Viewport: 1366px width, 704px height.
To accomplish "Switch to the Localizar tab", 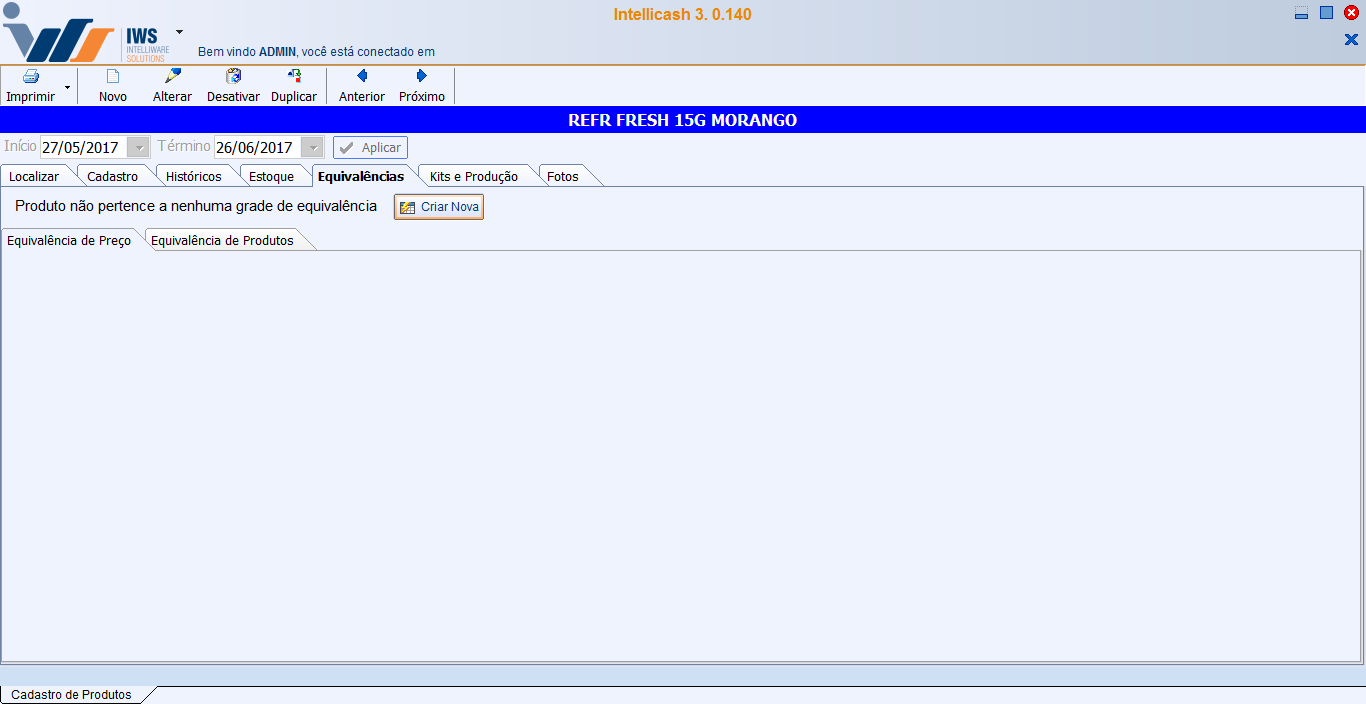I will 34,176.
